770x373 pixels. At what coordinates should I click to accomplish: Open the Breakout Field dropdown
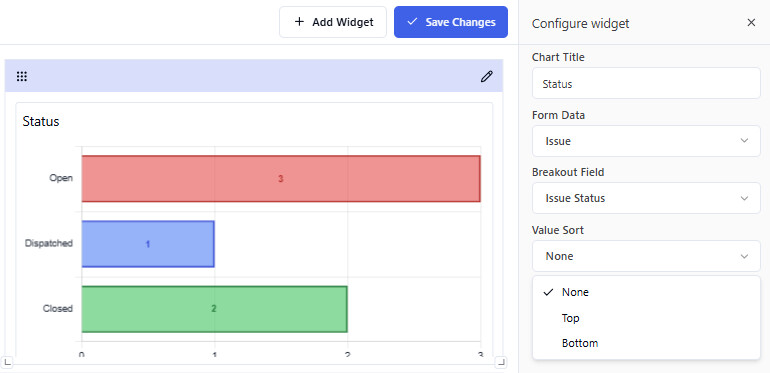tap(646, 198)
